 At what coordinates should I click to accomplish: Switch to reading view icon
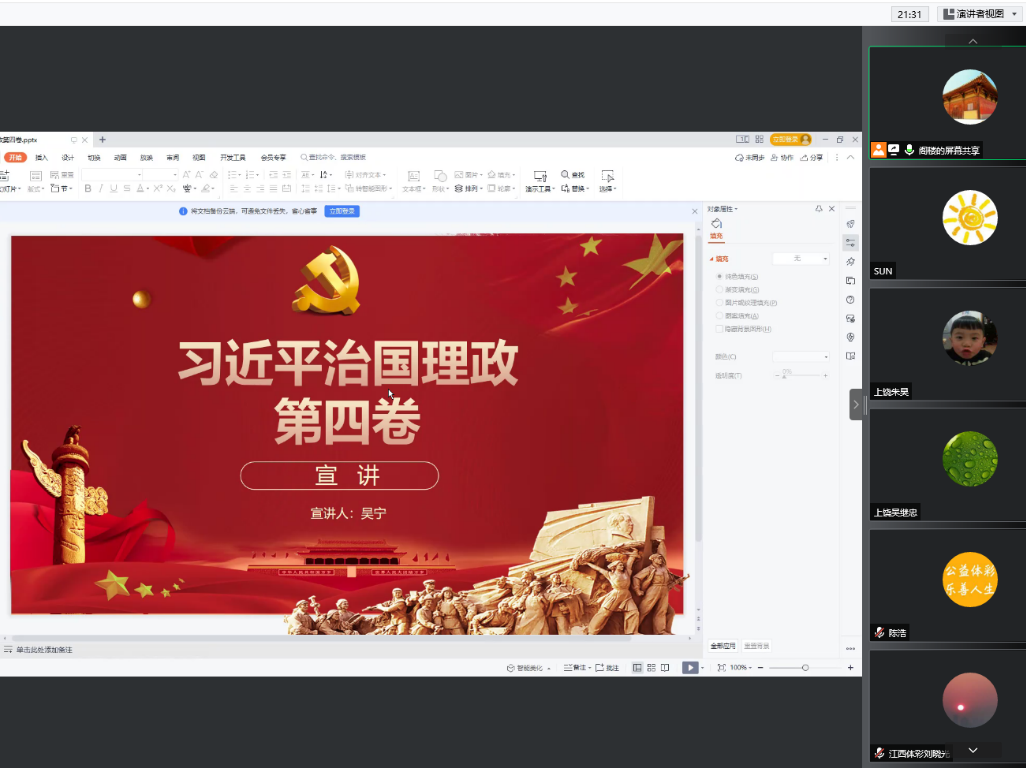[665, 667]
